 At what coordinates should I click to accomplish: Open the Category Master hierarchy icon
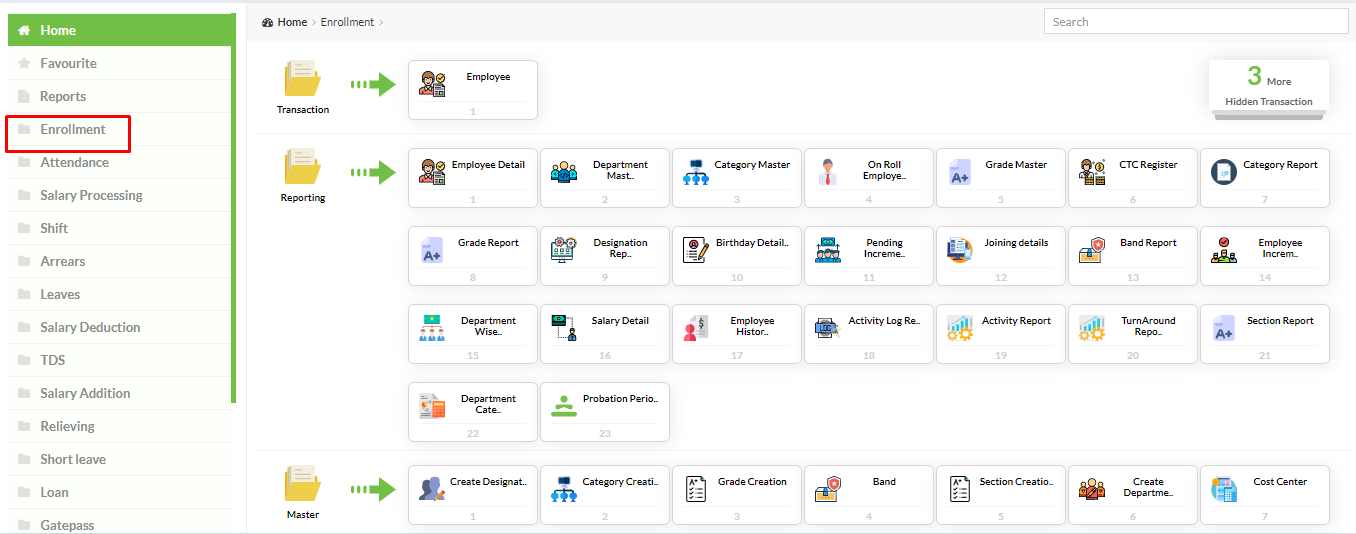(x=696, y=172)
